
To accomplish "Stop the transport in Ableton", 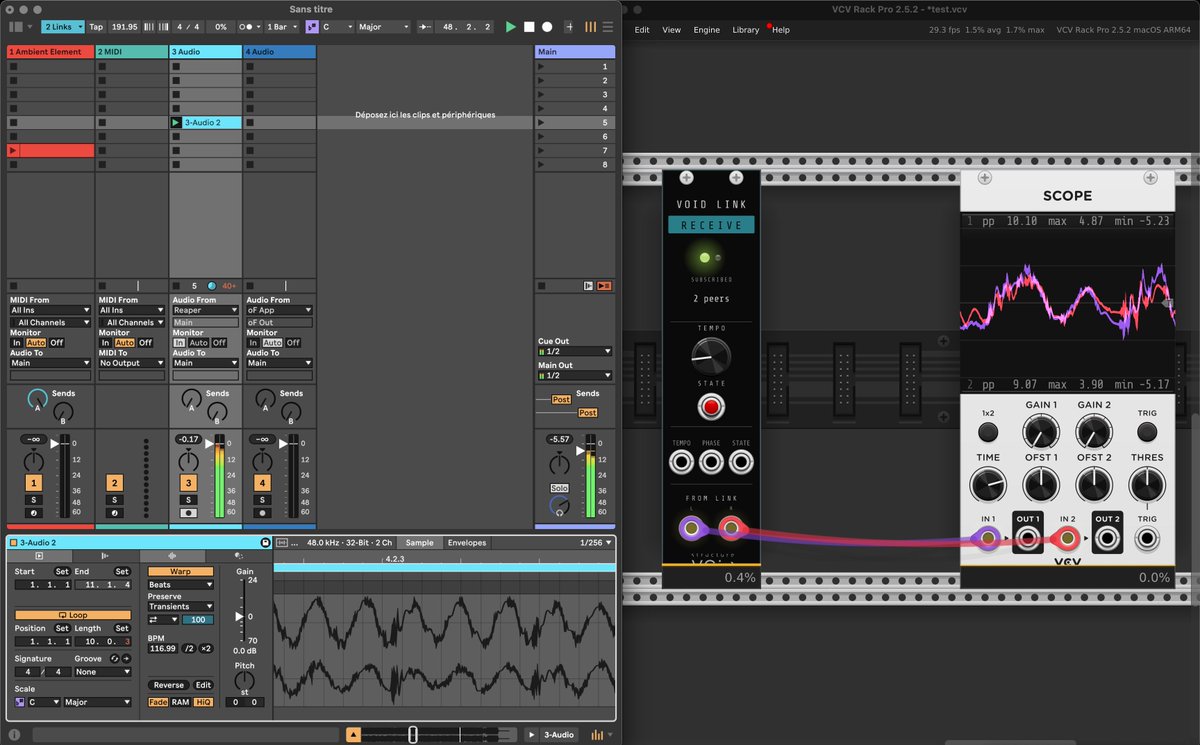I will pos(529,27).
